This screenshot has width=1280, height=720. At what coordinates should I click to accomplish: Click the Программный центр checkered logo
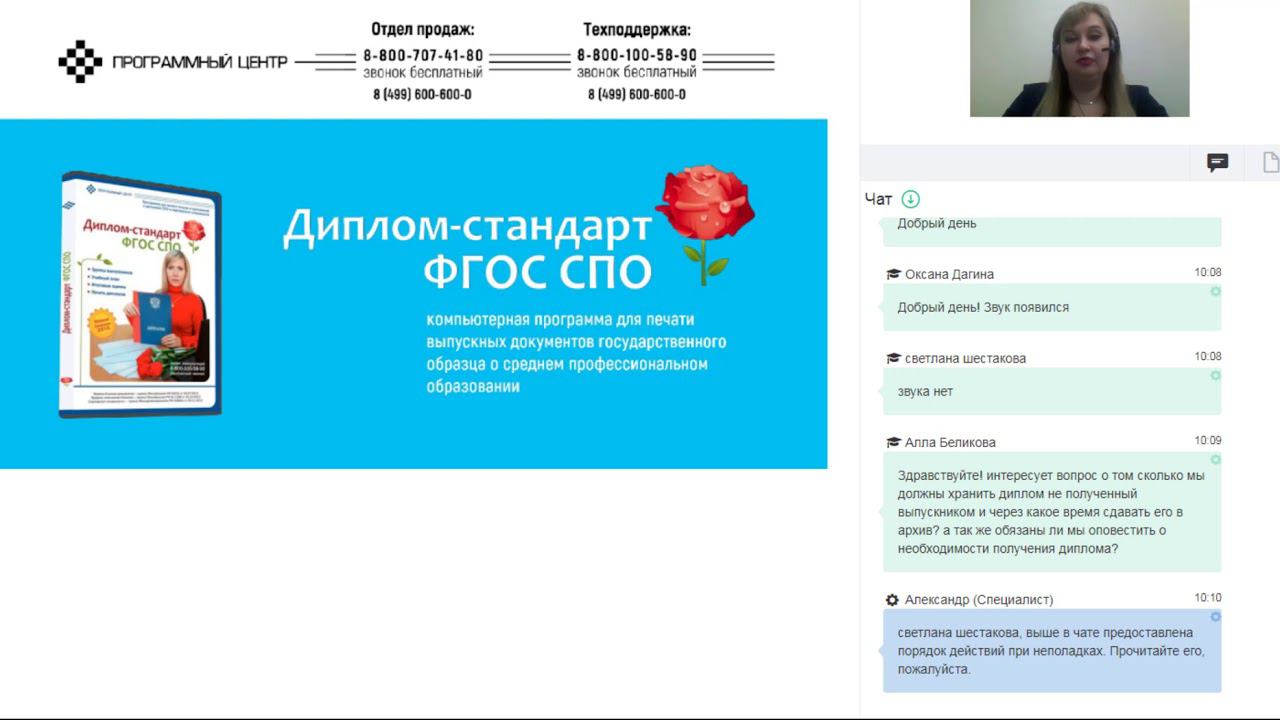click(80, 62)
